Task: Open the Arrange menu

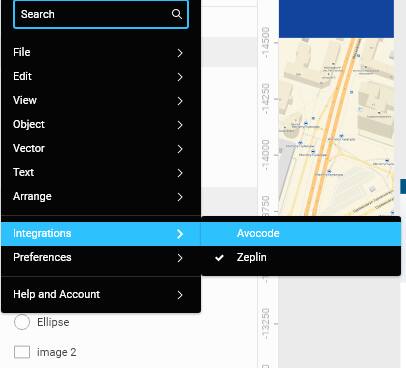Action: pos(101,196)
